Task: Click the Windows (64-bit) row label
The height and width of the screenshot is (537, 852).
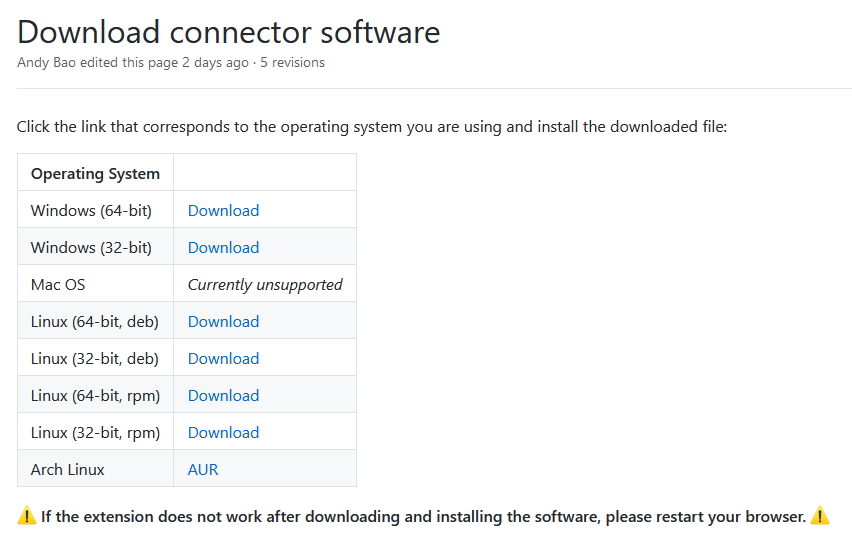Action: point(91,210)
